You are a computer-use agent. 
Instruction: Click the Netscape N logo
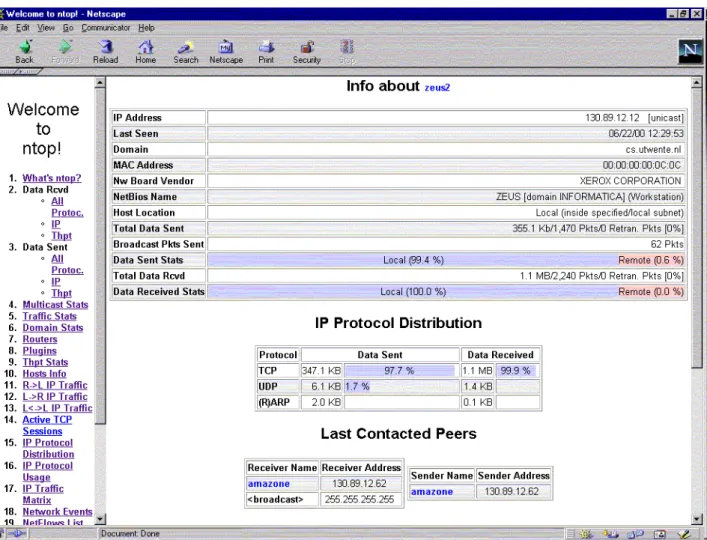coord(690,51)
